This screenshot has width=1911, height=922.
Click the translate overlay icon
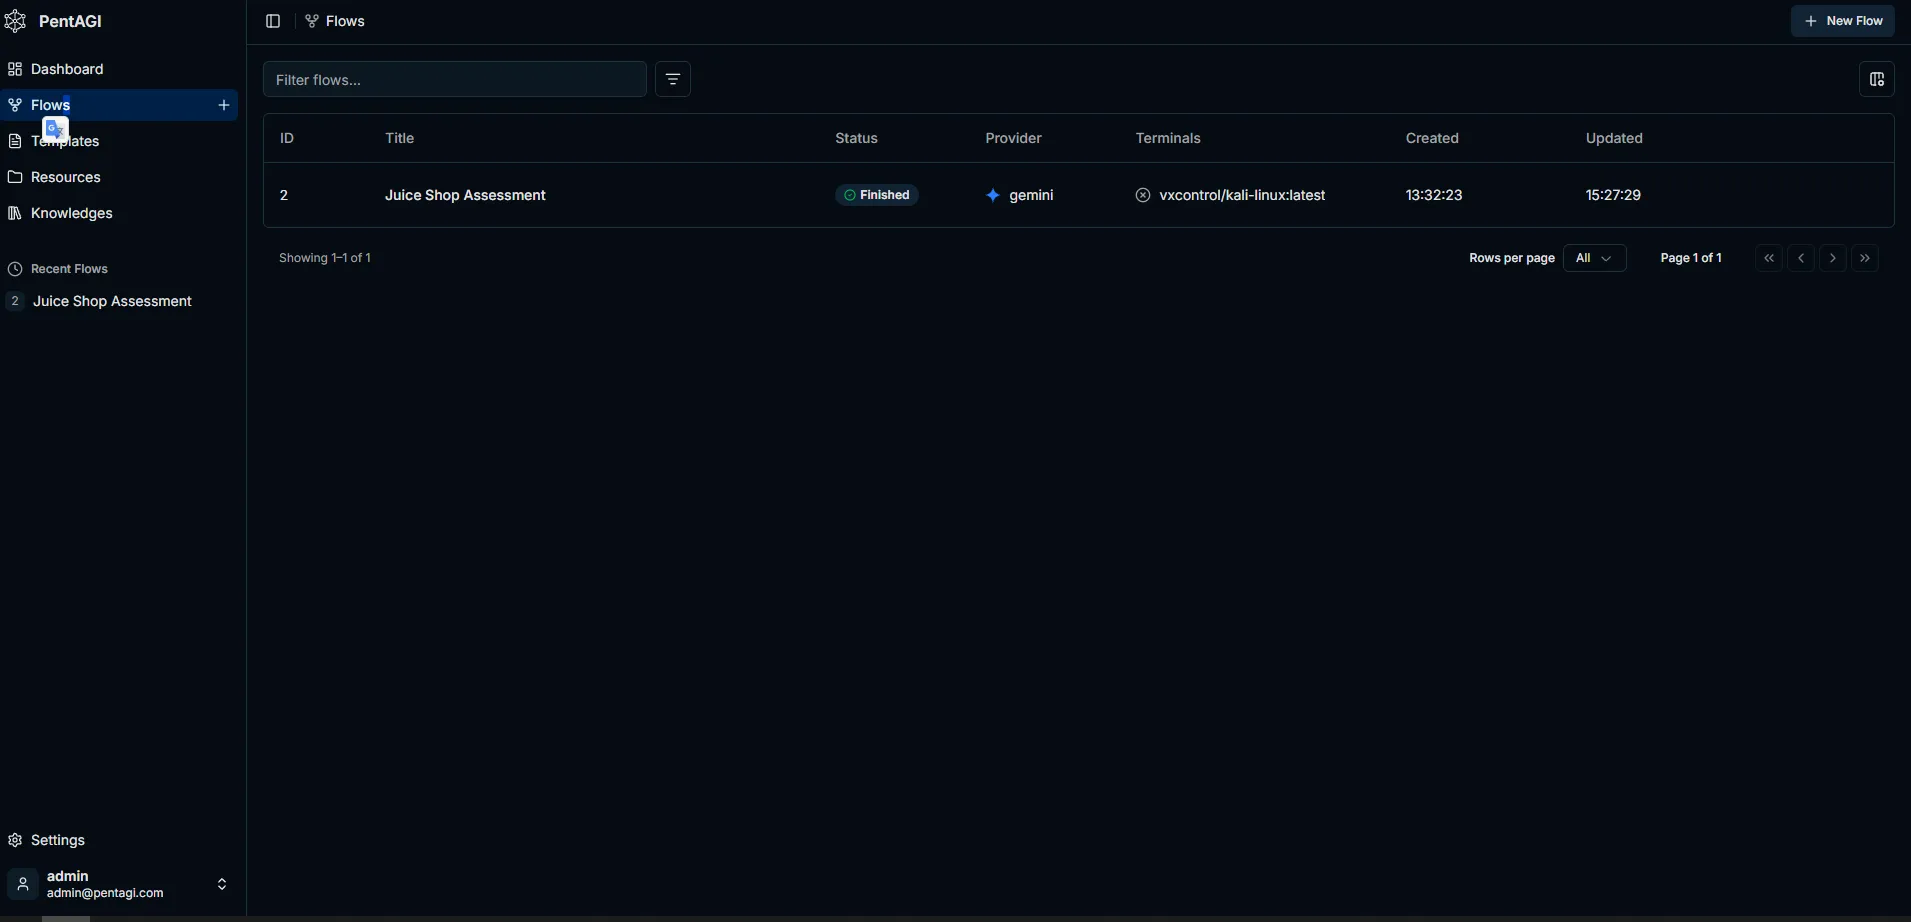coord(56,130)
